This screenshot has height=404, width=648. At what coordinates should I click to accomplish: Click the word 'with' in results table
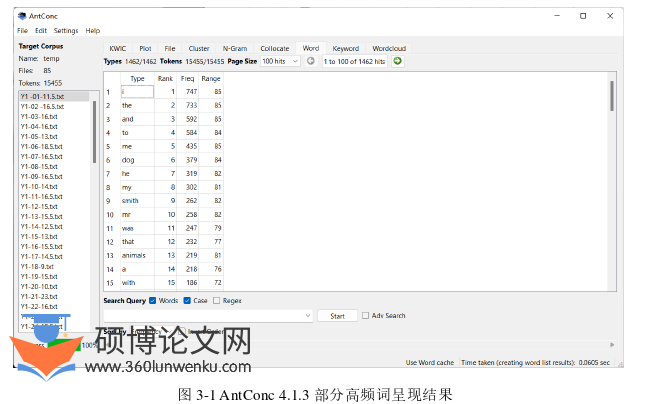click(x=128, y=283)
